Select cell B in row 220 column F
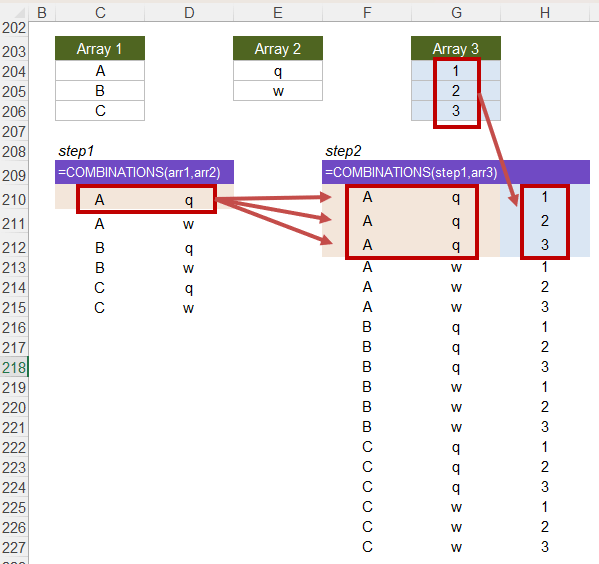 (367, 407)
